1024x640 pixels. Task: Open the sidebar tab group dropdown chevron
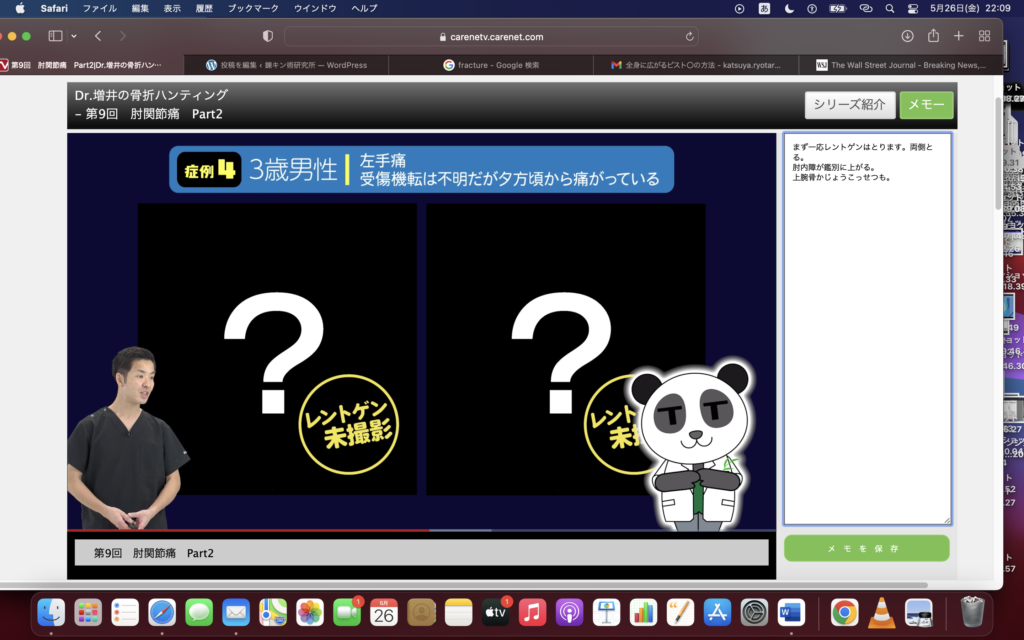(74, 36)
